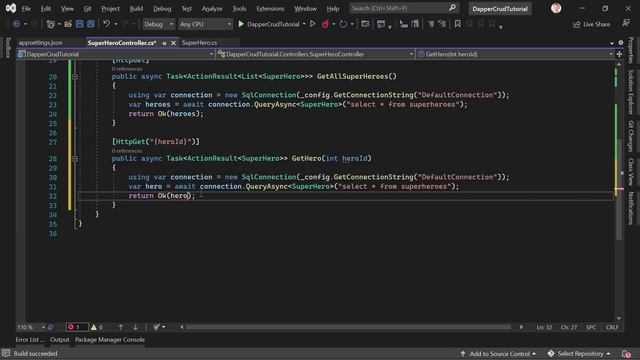The height and width of the screenshot is (360, 640).
Task: Click the Navigate Backward arrow icon
Action: [16, 24]
